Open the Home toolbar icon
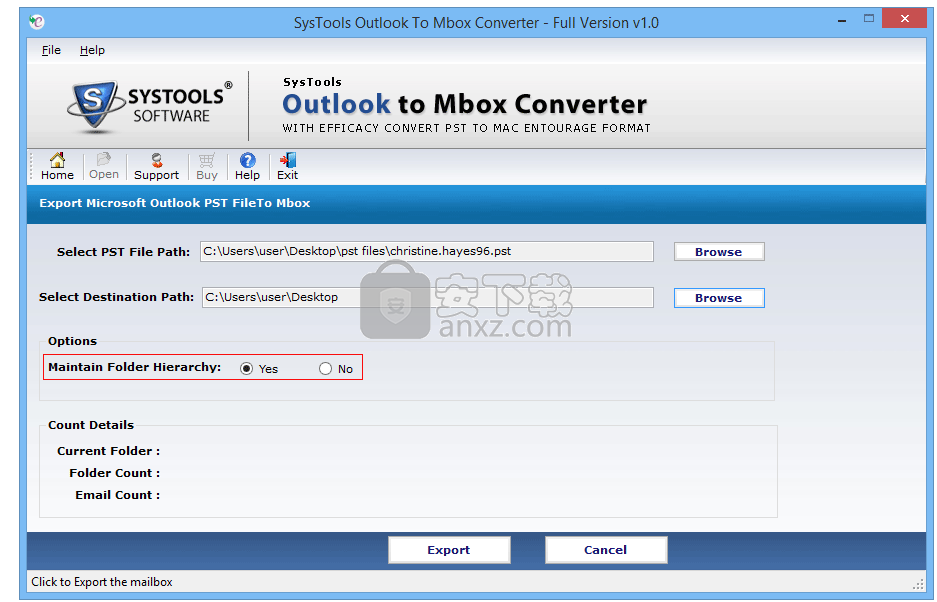 (x=57, y=166)
